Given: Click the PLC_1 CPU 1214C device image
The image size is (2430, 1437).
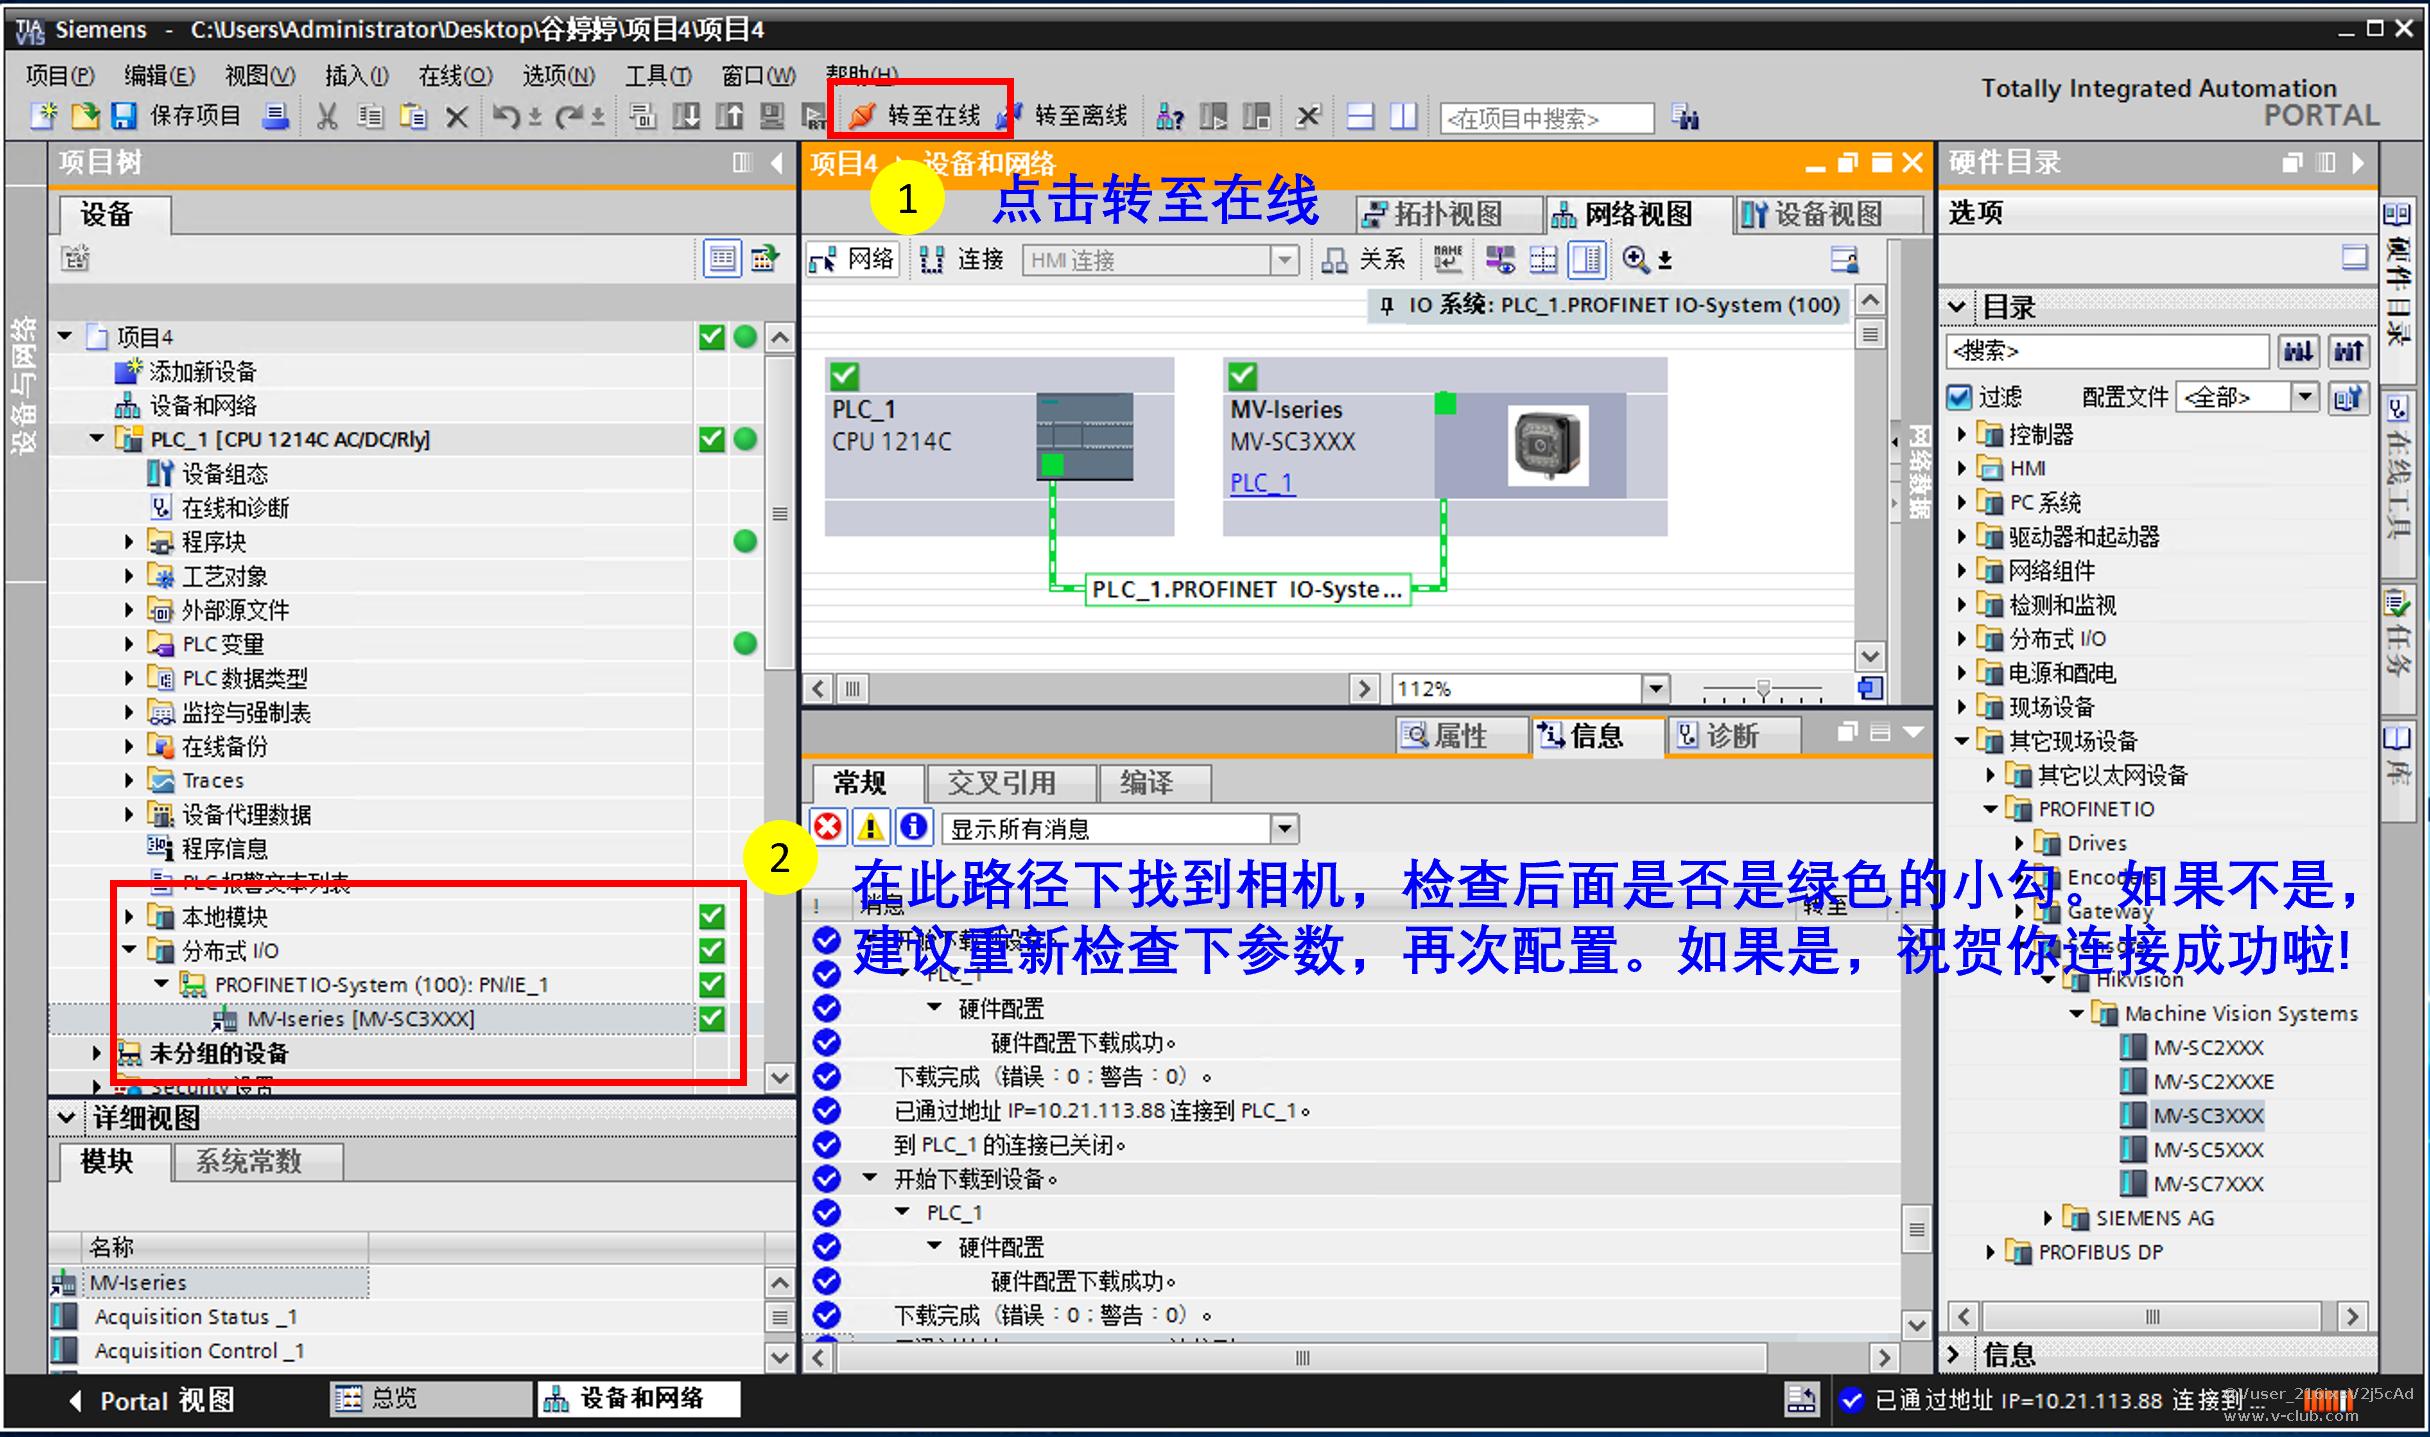Looking at the screenshot, I should 1085,437.
